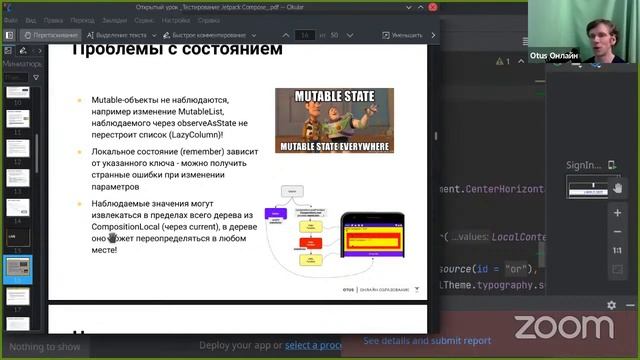
Task: Select the dark page 15 thumbnail
Action: [18, 237]
